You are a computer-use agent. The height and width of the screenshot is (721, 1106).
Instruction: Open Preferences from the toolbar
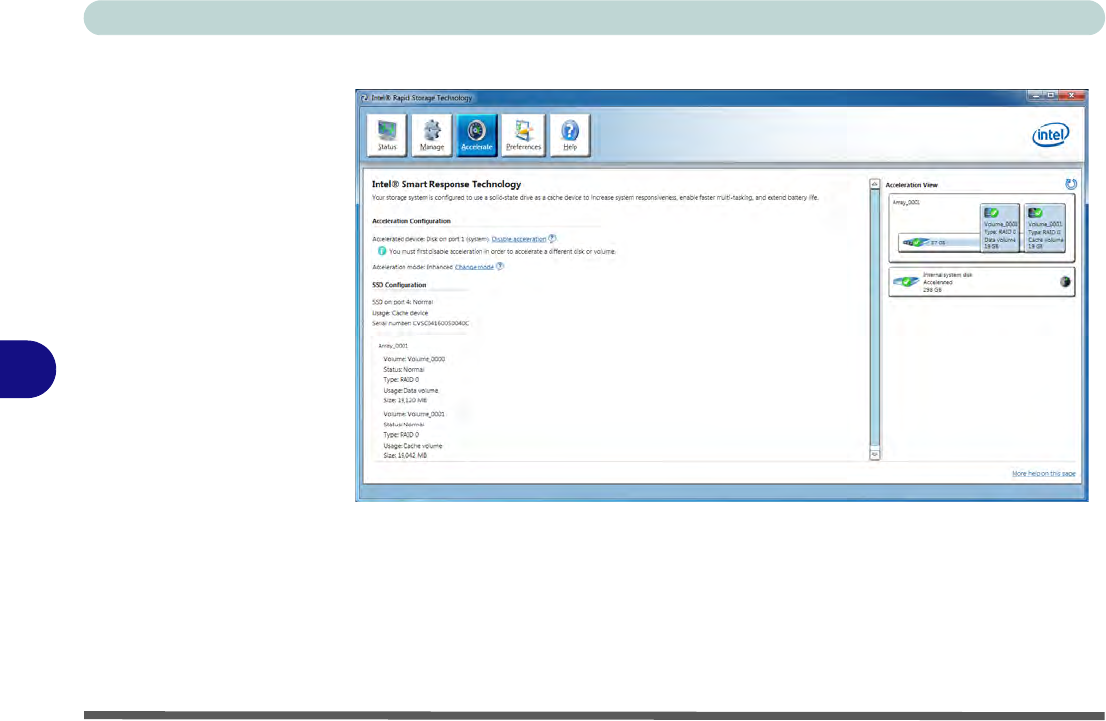[523, 135]
